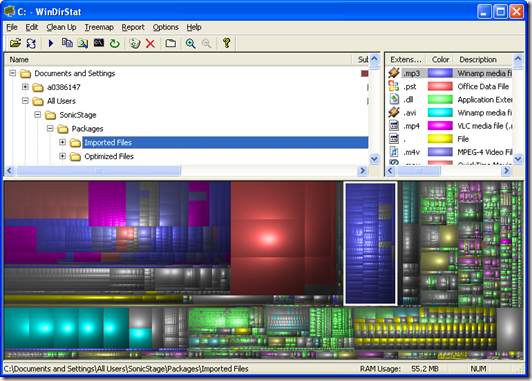Click the red X Delete icon
This screenshot has height=381, width=532.
click(x=150, y=43)
